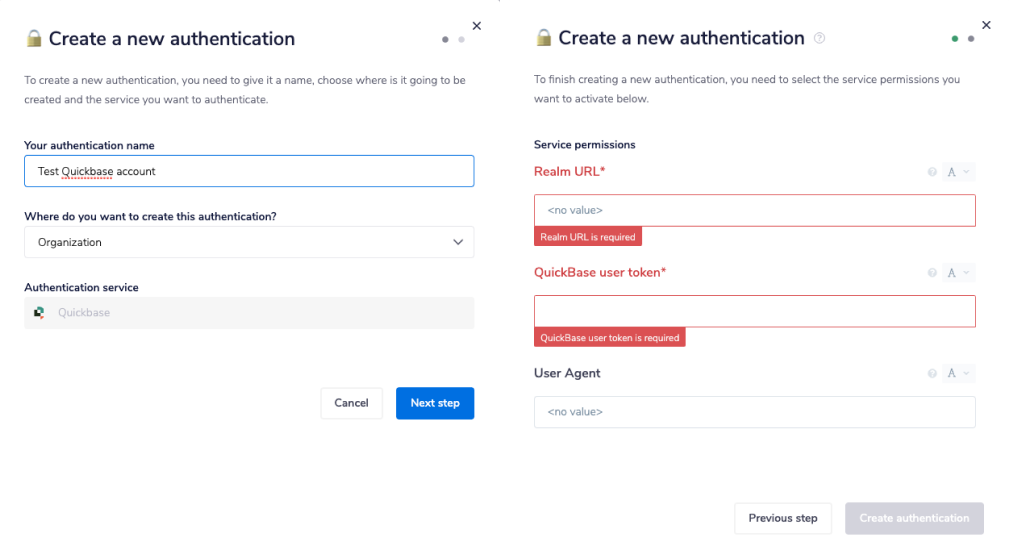
Task: Go back with Previous step button
Action: [x=783, y=518]
